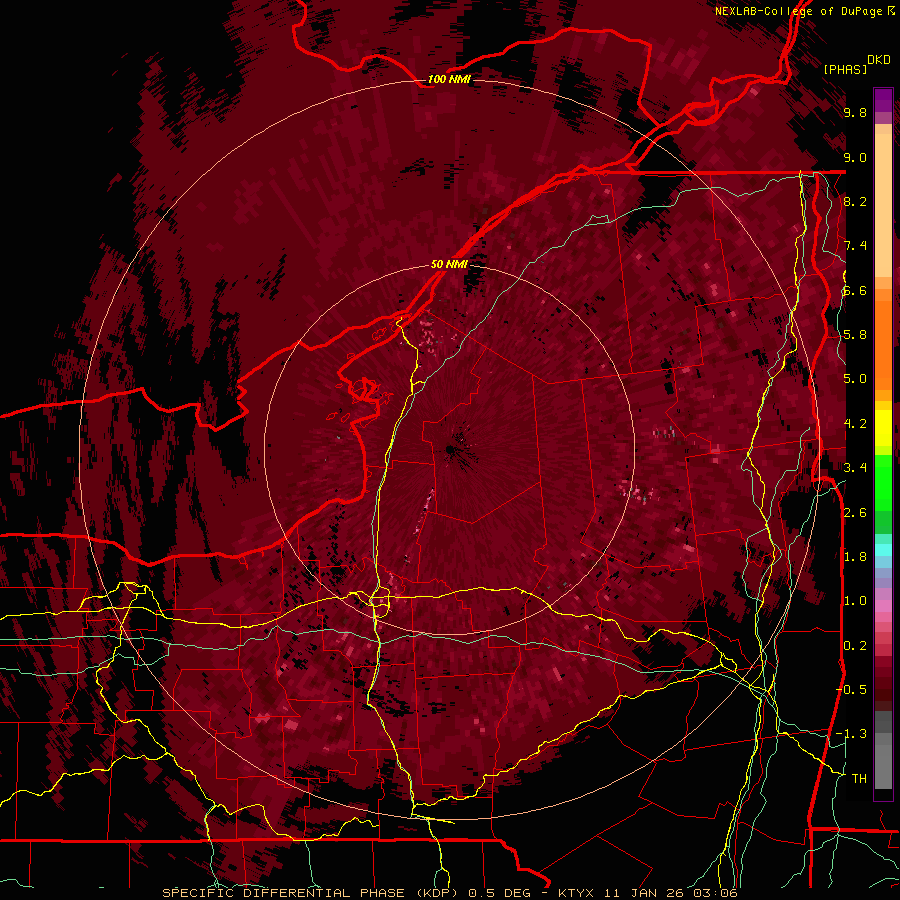Click the -1.3 scale value
900x900 pixels.
click(x=852, y=734)
